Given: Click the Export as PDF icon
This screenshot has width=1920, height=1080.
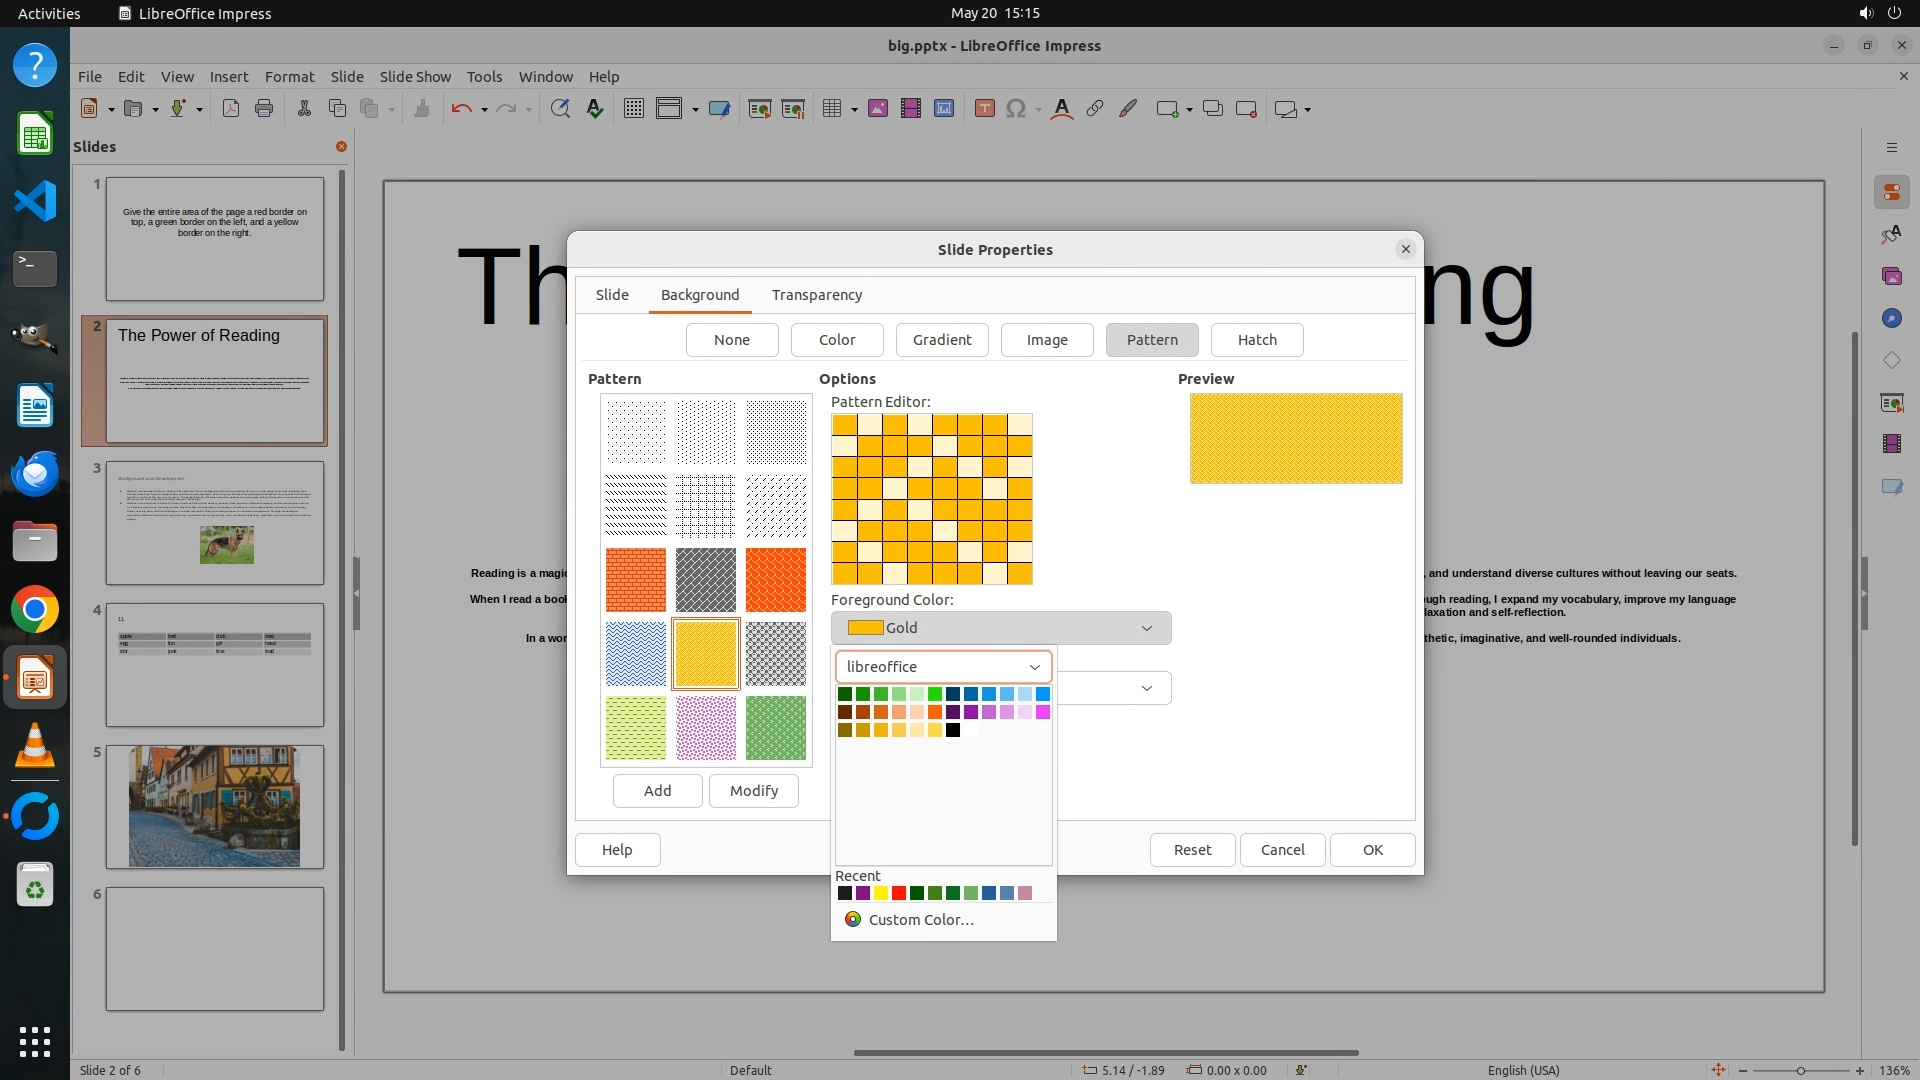Looking at the screenshot, I should [231, 109].
